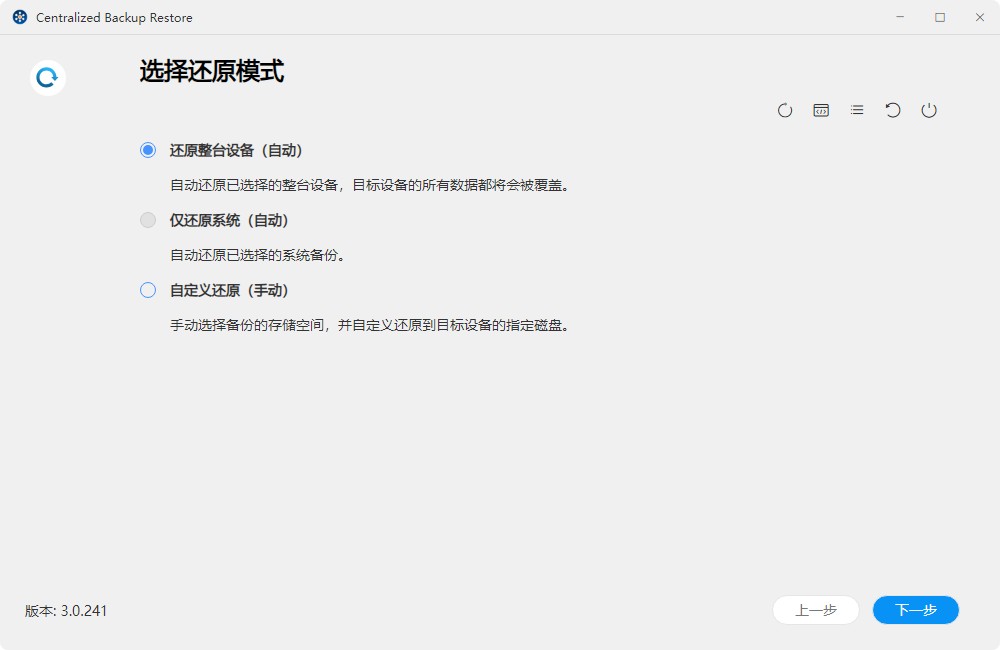The height and width of the screenshot is (650, 1000).
Task: Click the Centralized Backup Restore title bar icon
Action: click(x=18, y=17)
